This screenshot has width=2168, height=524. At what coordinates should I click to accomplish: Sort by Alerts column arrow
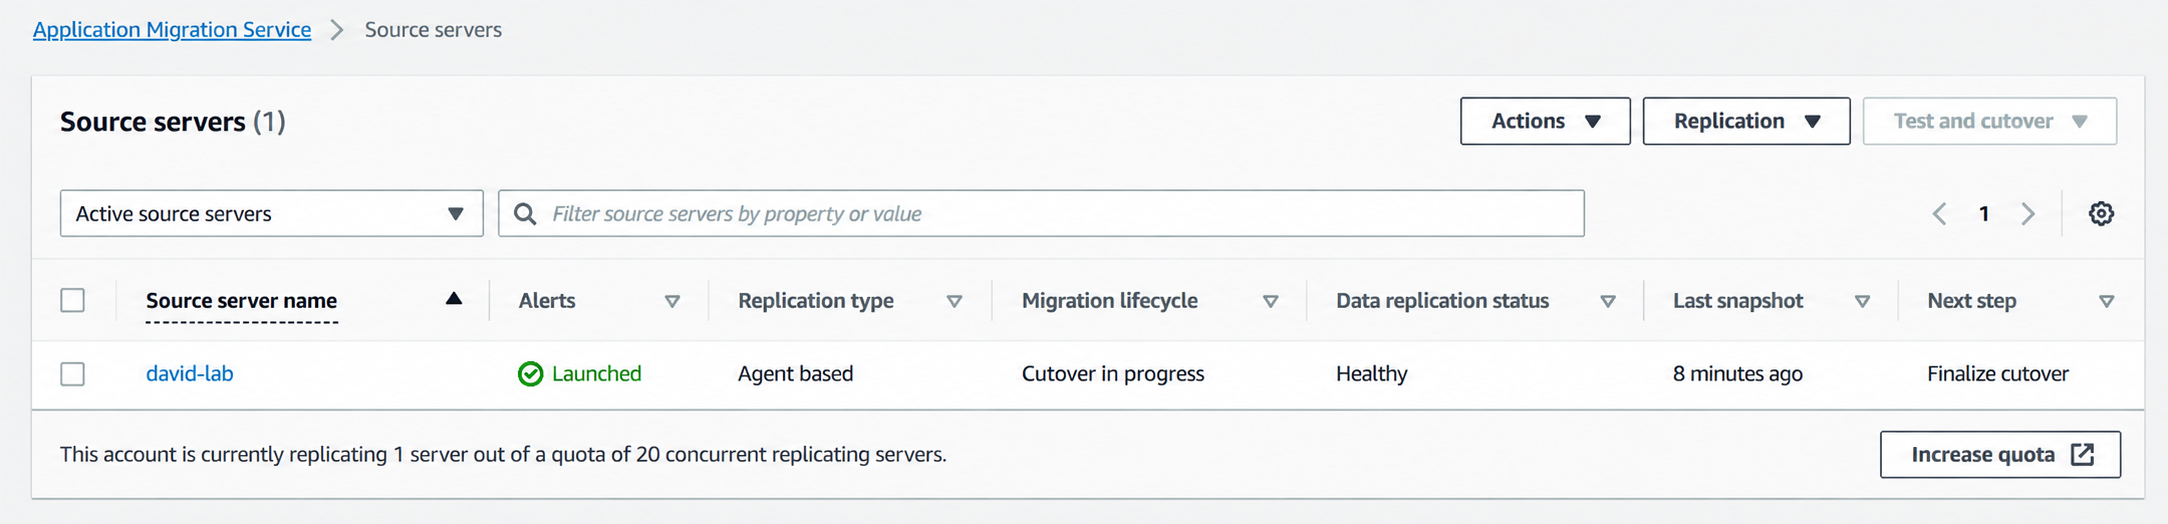coord(673,301)
